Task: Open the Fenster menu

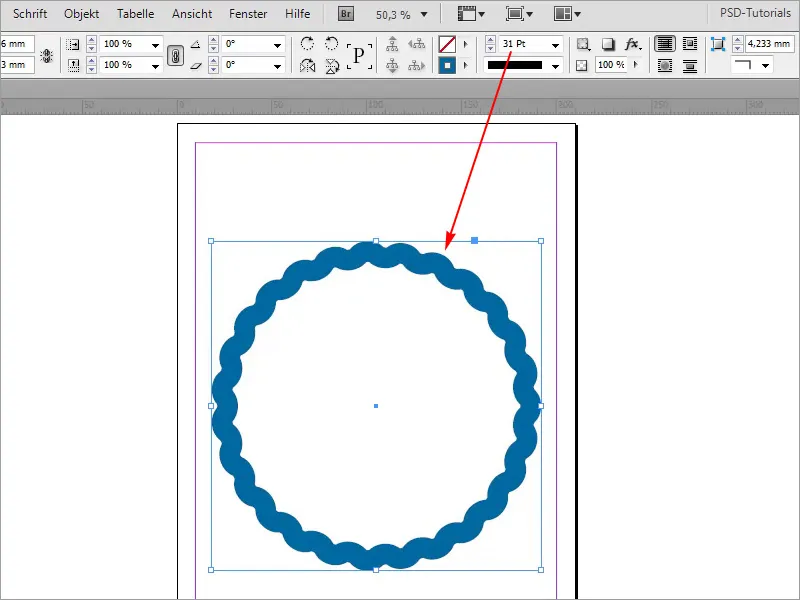Action: point(247,14)
